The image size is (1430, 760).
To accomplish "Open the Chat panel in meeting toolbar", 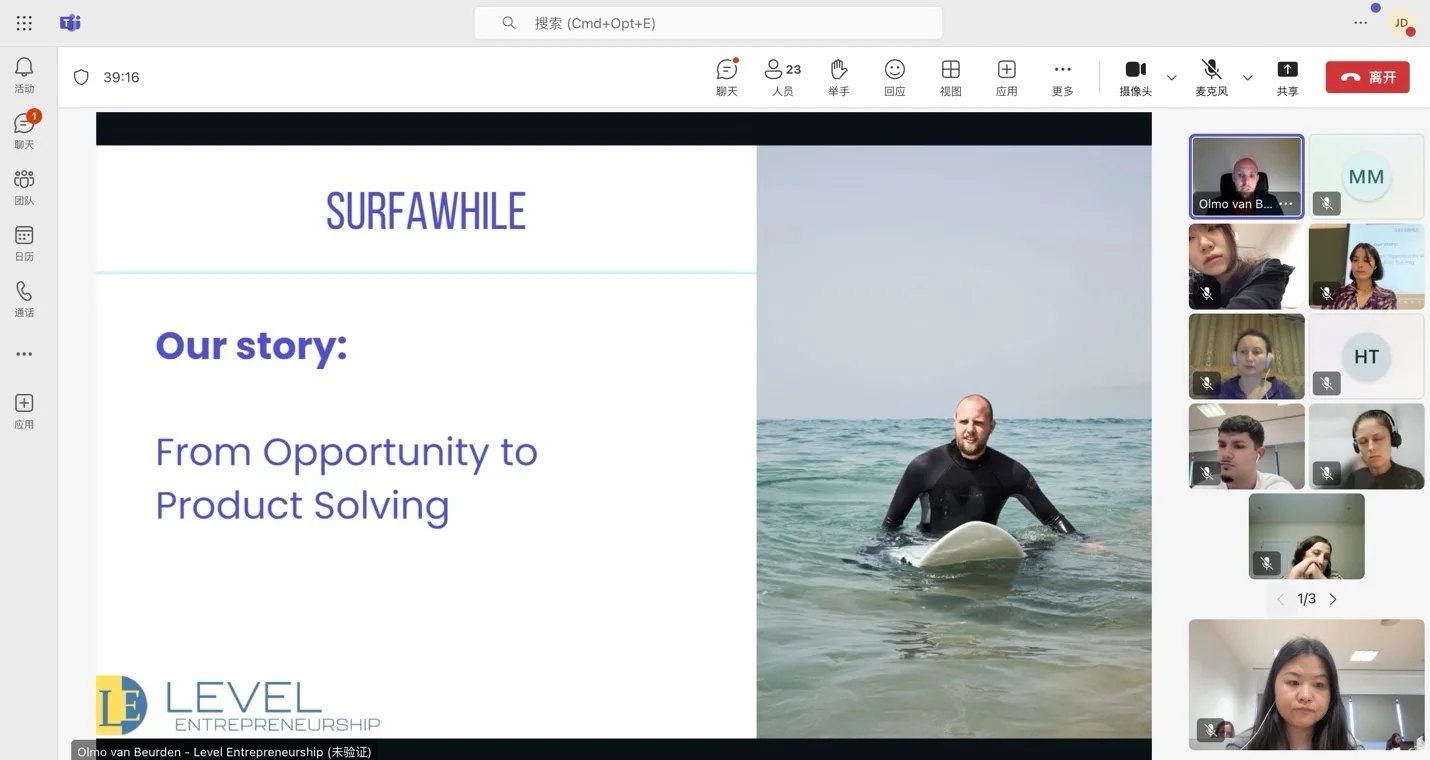I will pyautogui.click(x=727, y=77).
